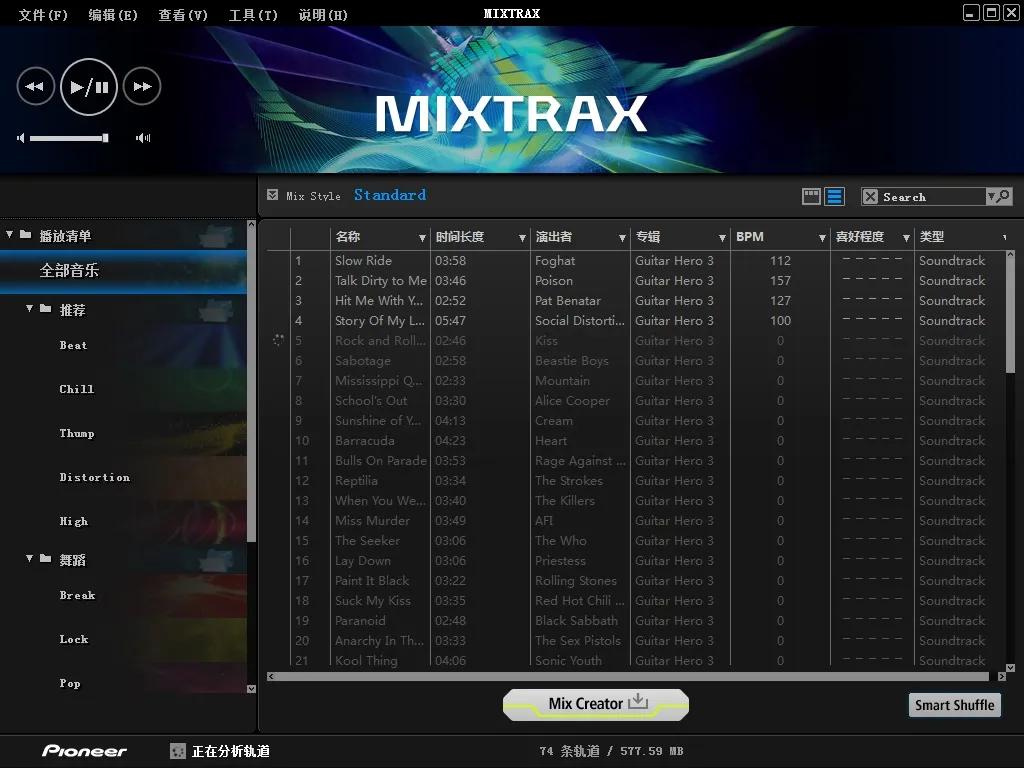Sort by 类型 column header
Image resolution: width=1024 pixels, height=768 pixels.
point(931,237)
